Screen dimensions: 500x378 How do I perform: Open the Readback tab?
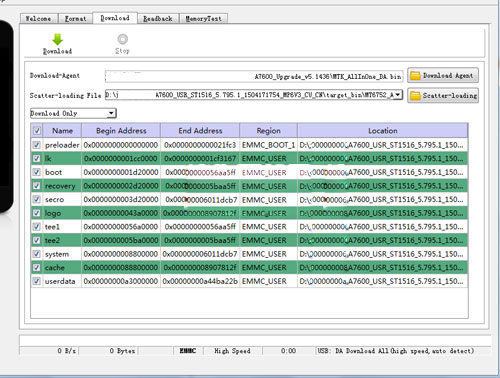click(158, 19)
